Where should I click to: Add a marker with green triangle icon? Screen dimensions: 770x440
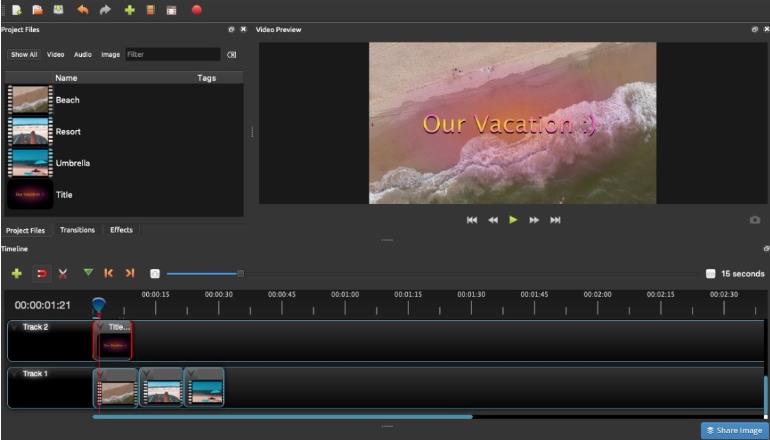88,272
